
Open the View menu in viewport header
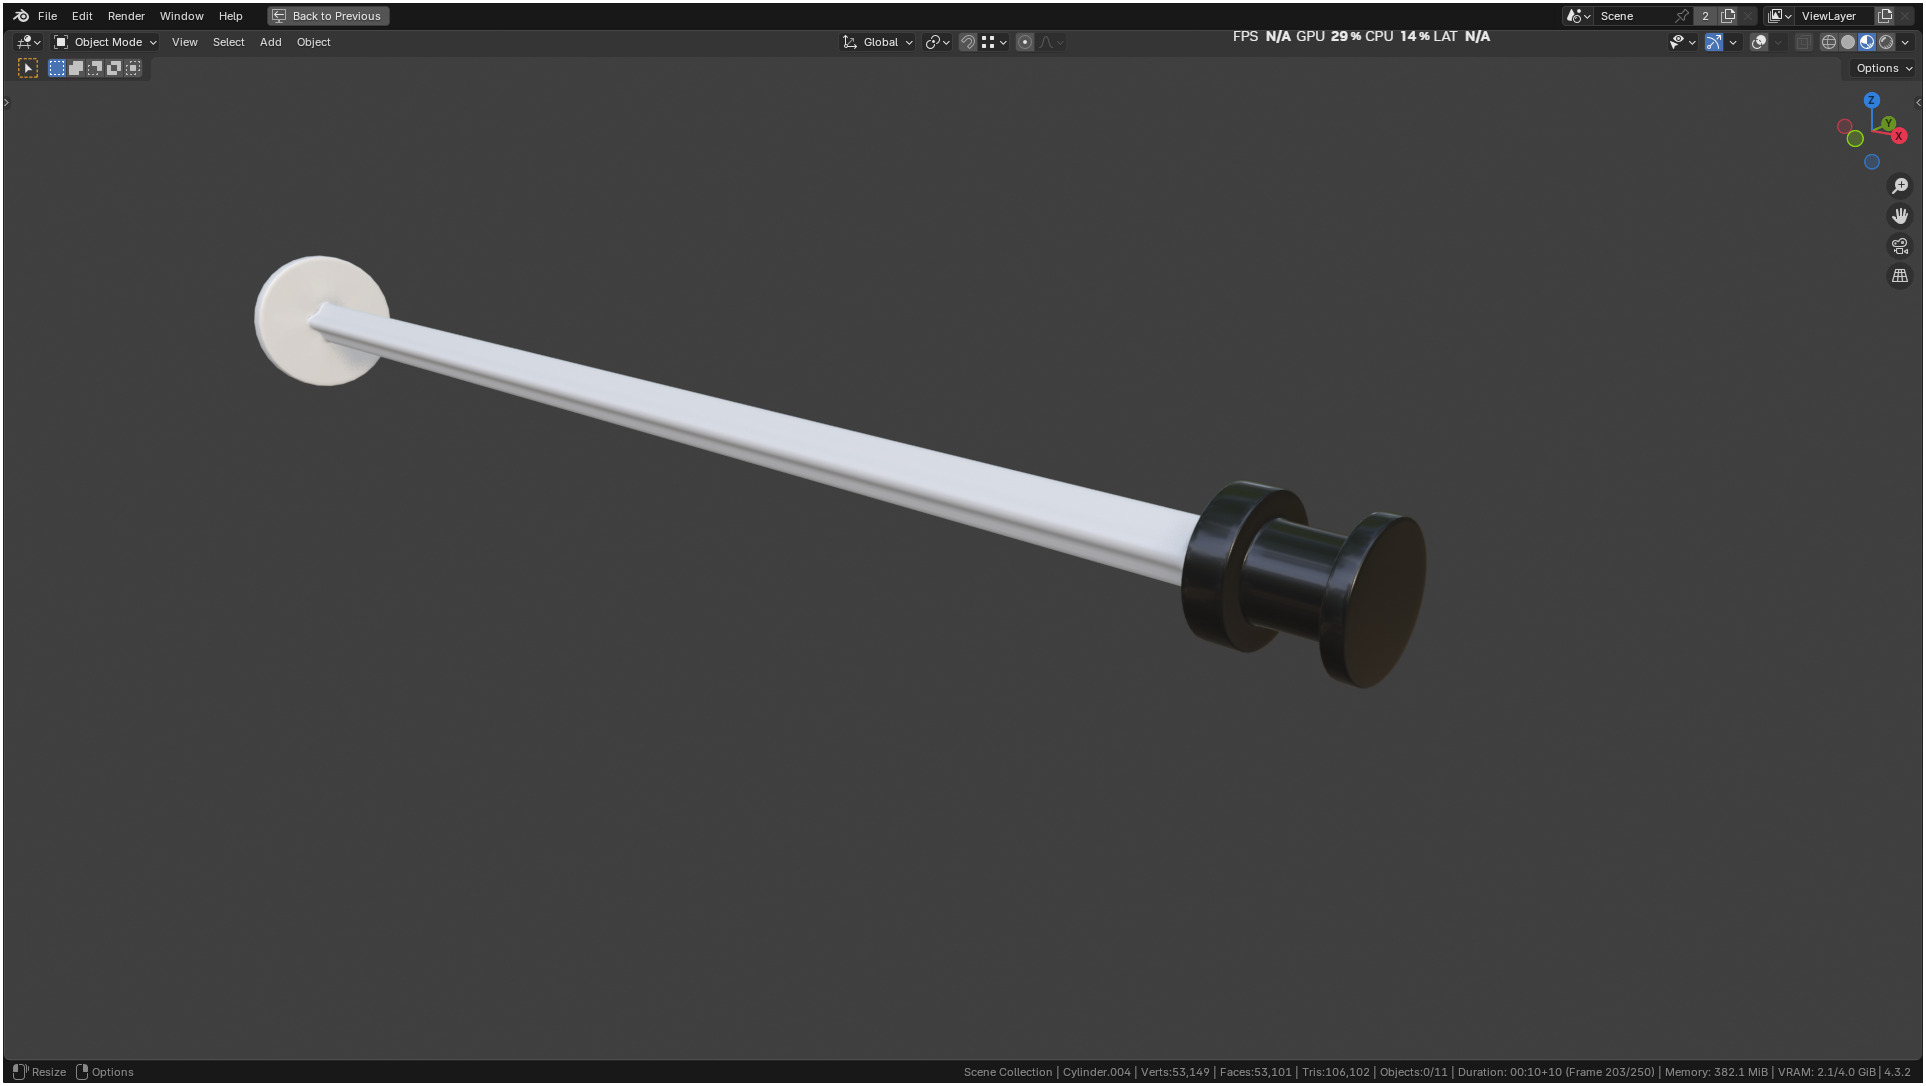click(184, 42)
